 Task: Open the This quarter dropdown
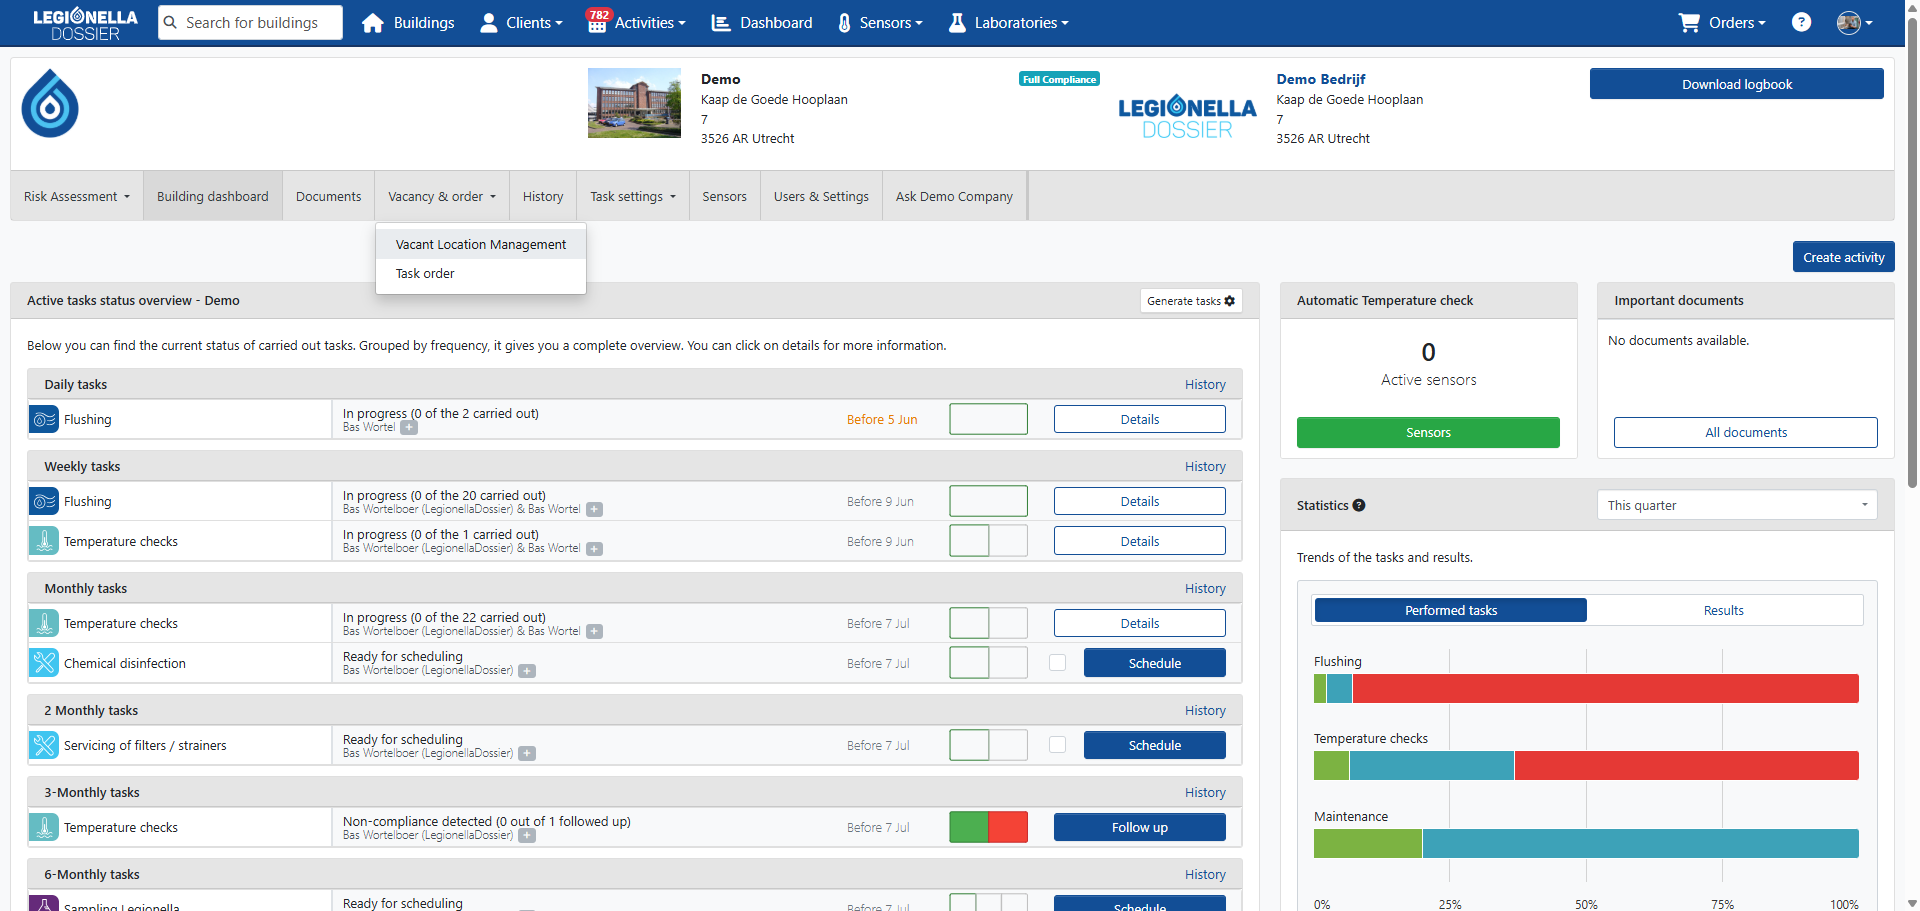[x=1736, y=505]
